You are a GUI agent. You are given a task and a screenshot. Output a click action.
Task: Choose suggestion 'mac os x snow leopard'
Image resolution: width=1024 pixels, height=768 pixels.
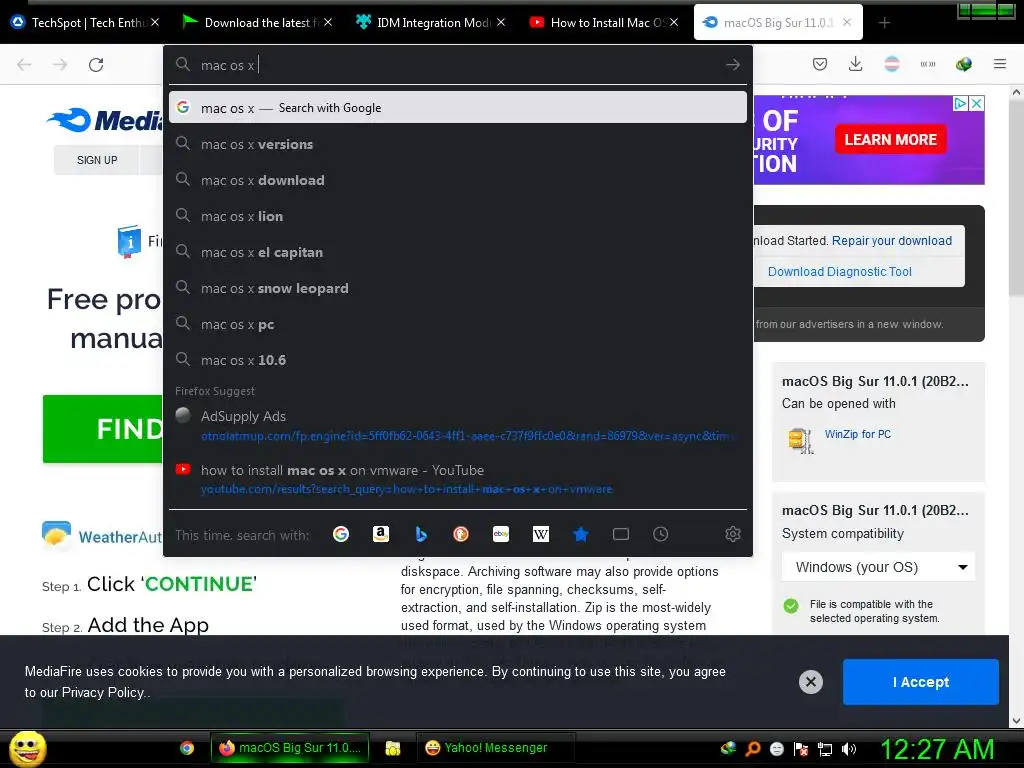[458, 288]
